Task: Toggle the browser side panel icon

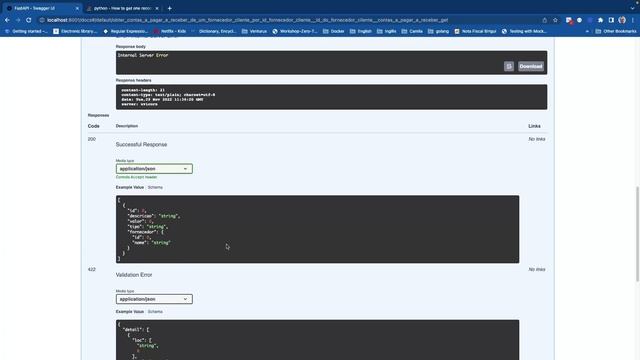Action: pyautogui.click(x=611, y=20)
